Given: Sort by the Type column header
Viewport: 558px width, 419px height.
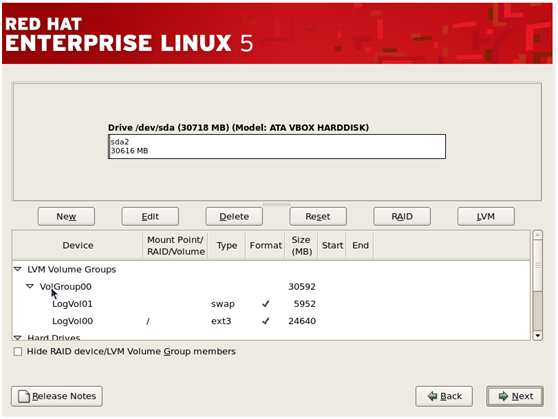Looking at the screenshot, I should [227, 245].
